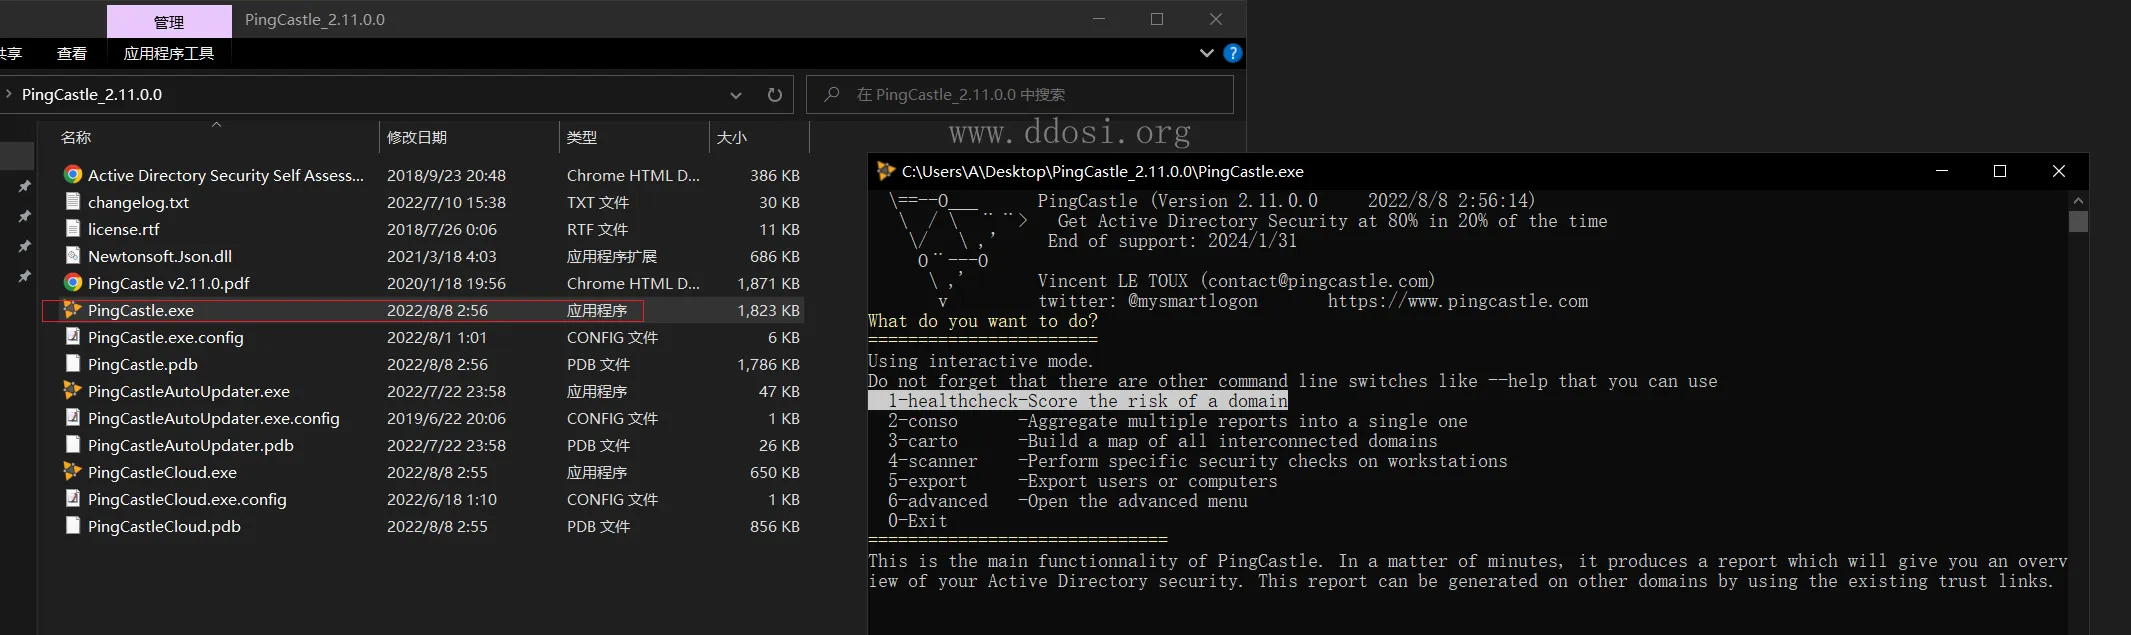
Task: Open the Explorer help question mark icon
Action: tap(1233, 53)
